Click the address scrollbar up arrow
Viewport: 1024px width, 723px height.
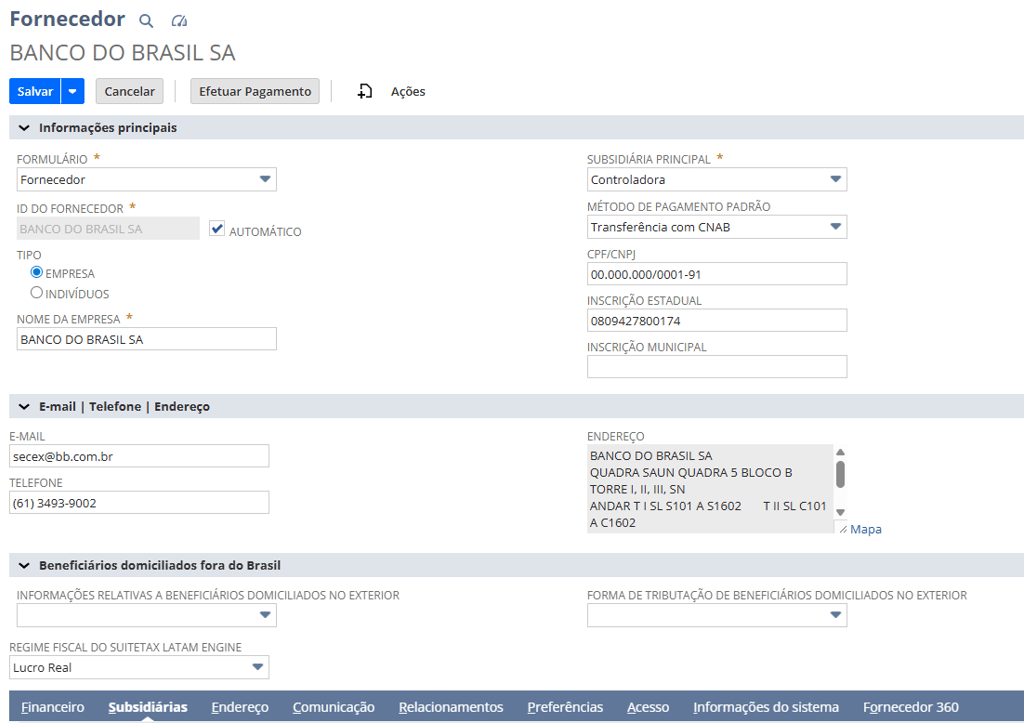(840, 452)
